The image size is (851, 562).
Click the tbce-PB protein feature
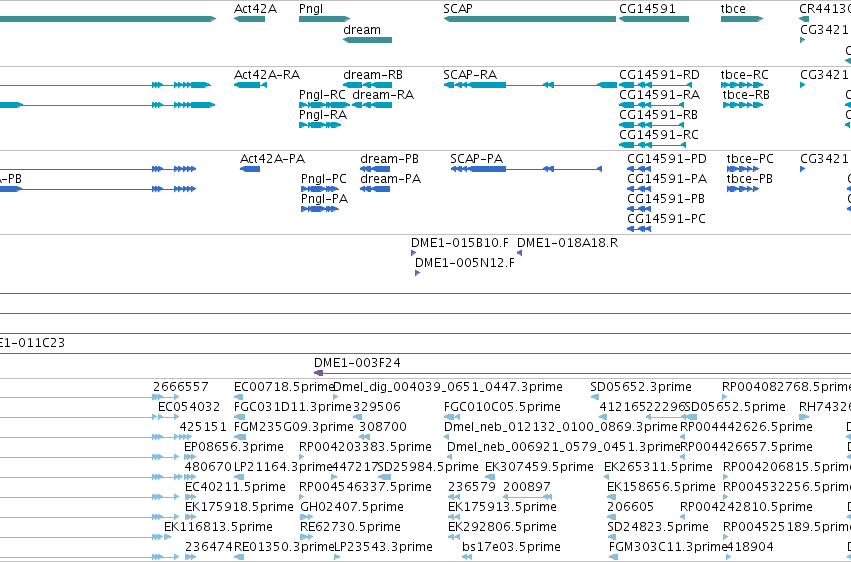743,189
